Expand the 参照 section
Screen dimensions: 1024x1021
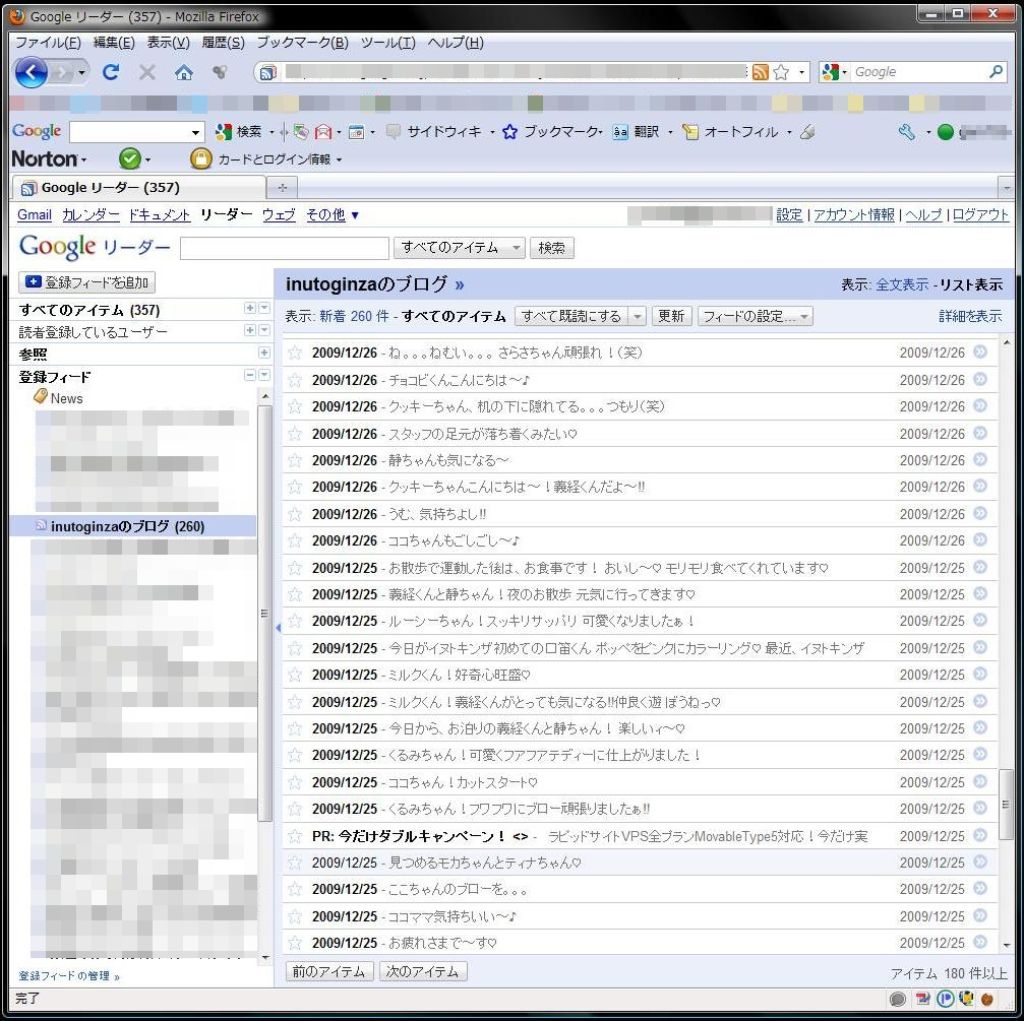(264, 353)
